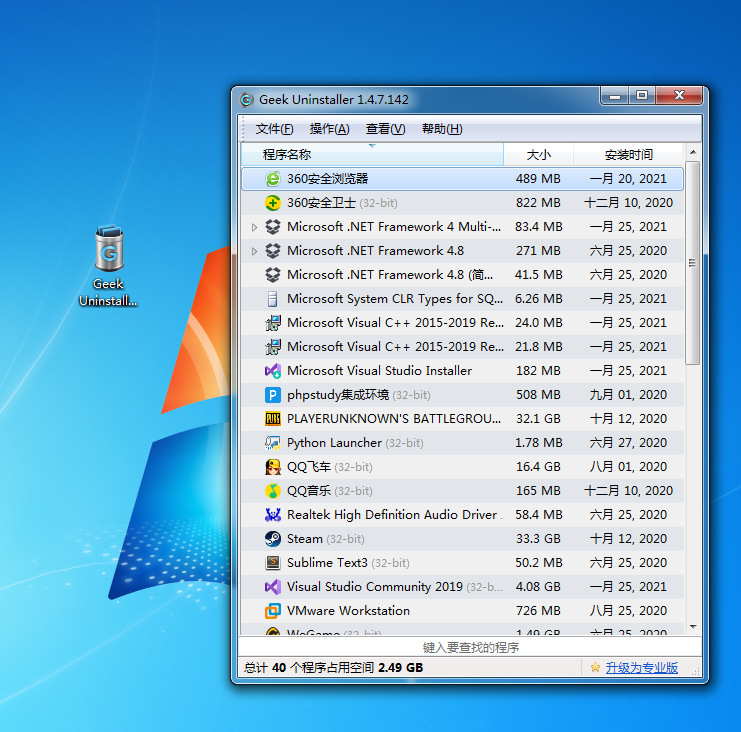The image size is (741, 732).
Task: Select the Steam (32-bit) name text
Action: coord(326,539)
